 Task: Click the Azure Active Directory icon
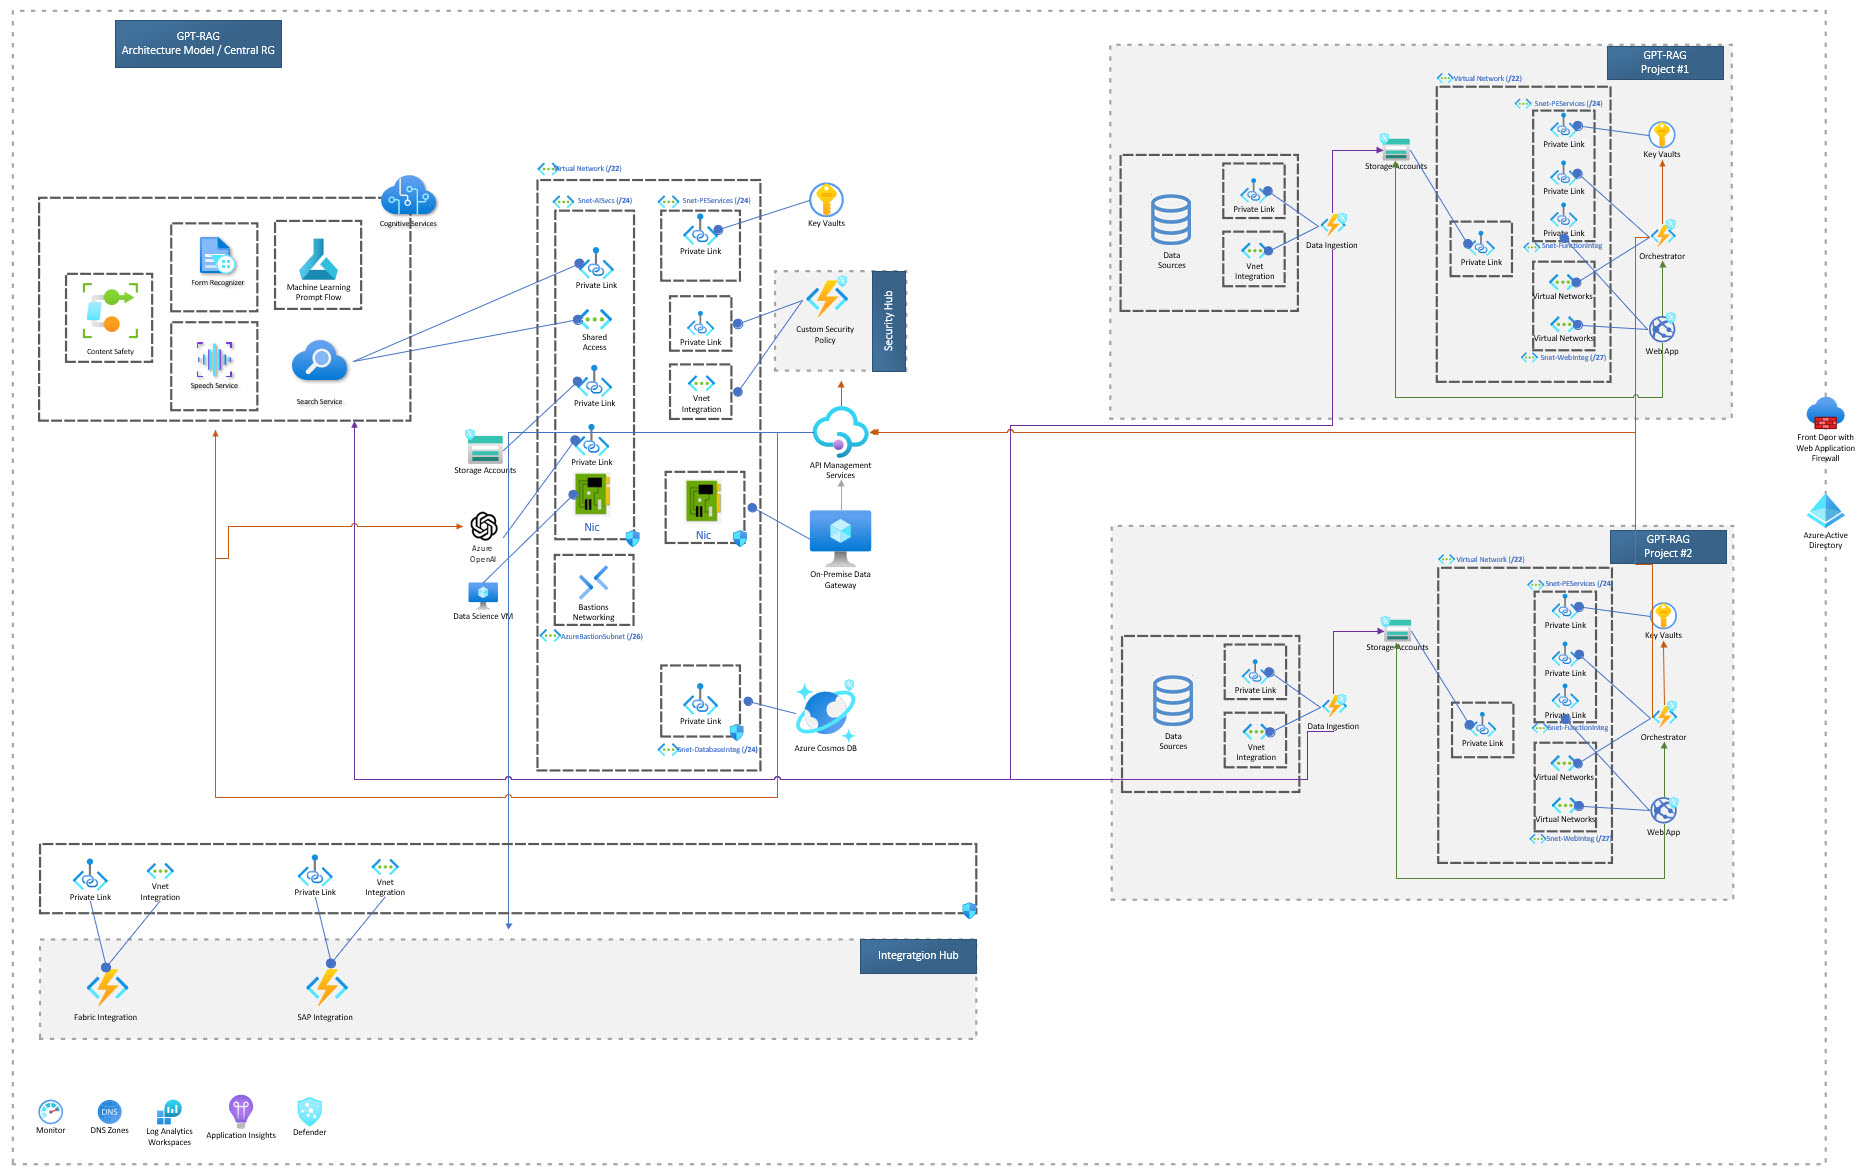[x=1825, y=511]
